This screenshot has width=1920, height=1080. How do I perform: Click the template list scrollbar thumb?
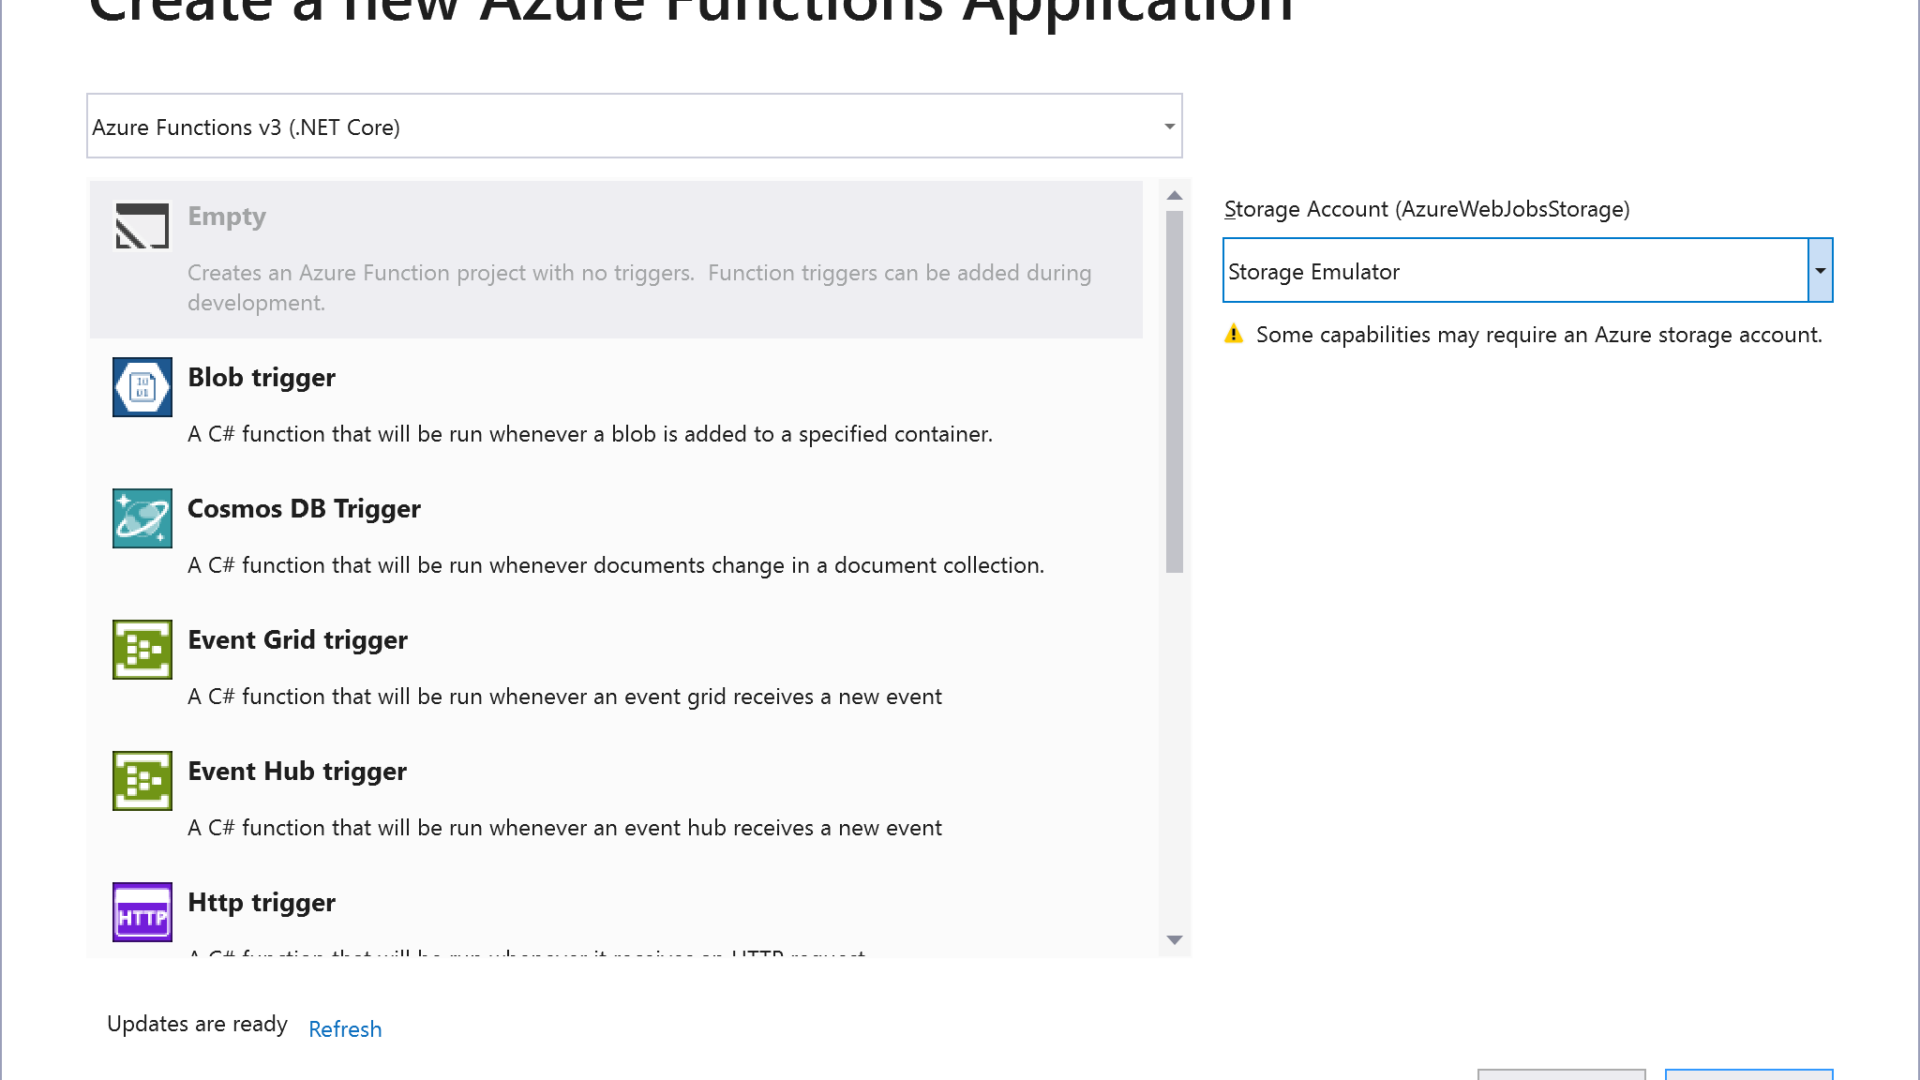pos(1175,392)
